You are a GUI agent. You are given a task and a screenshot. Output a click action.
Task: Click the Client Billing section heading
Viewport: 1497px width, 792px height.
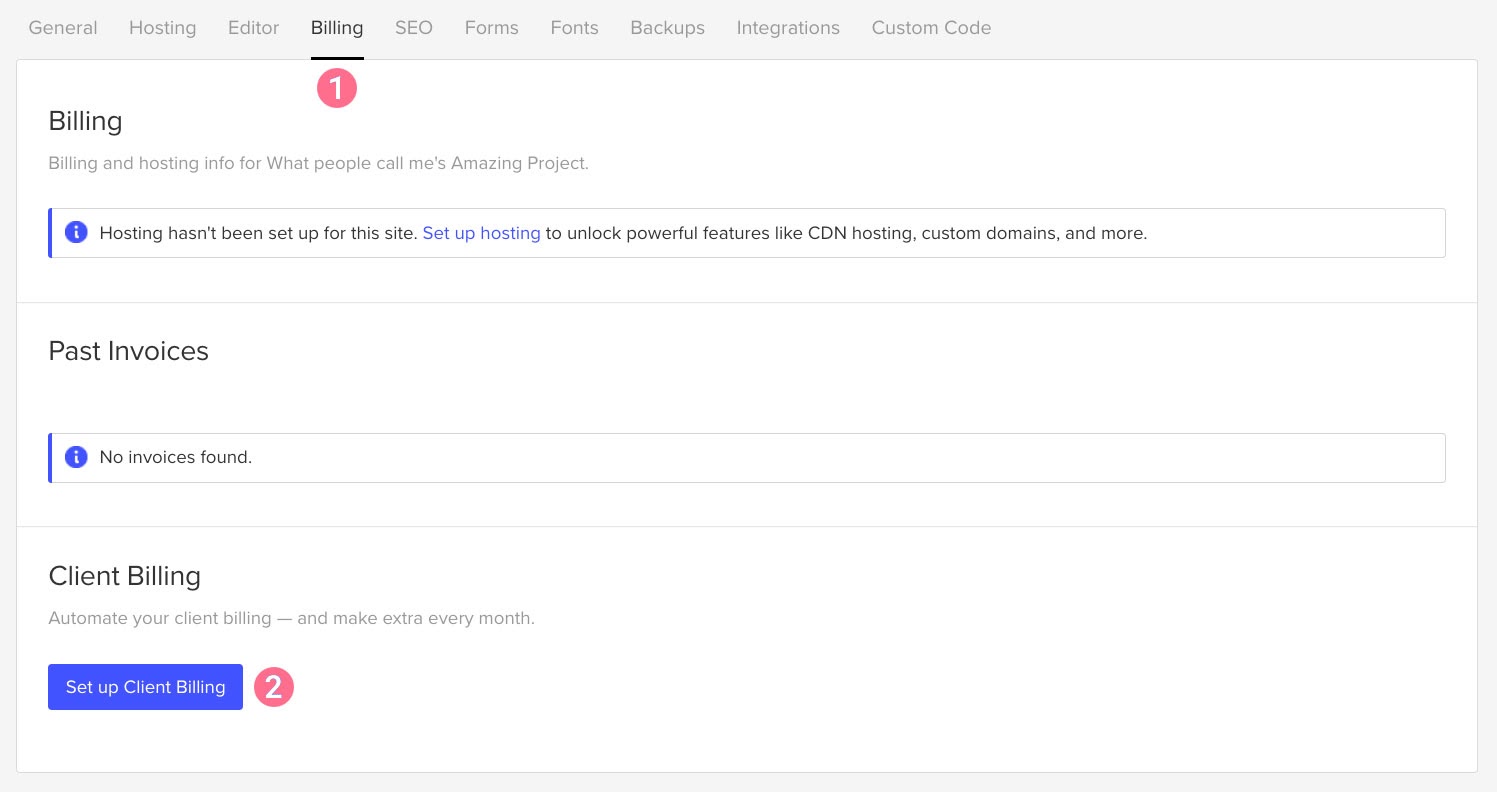coord(124,576)
